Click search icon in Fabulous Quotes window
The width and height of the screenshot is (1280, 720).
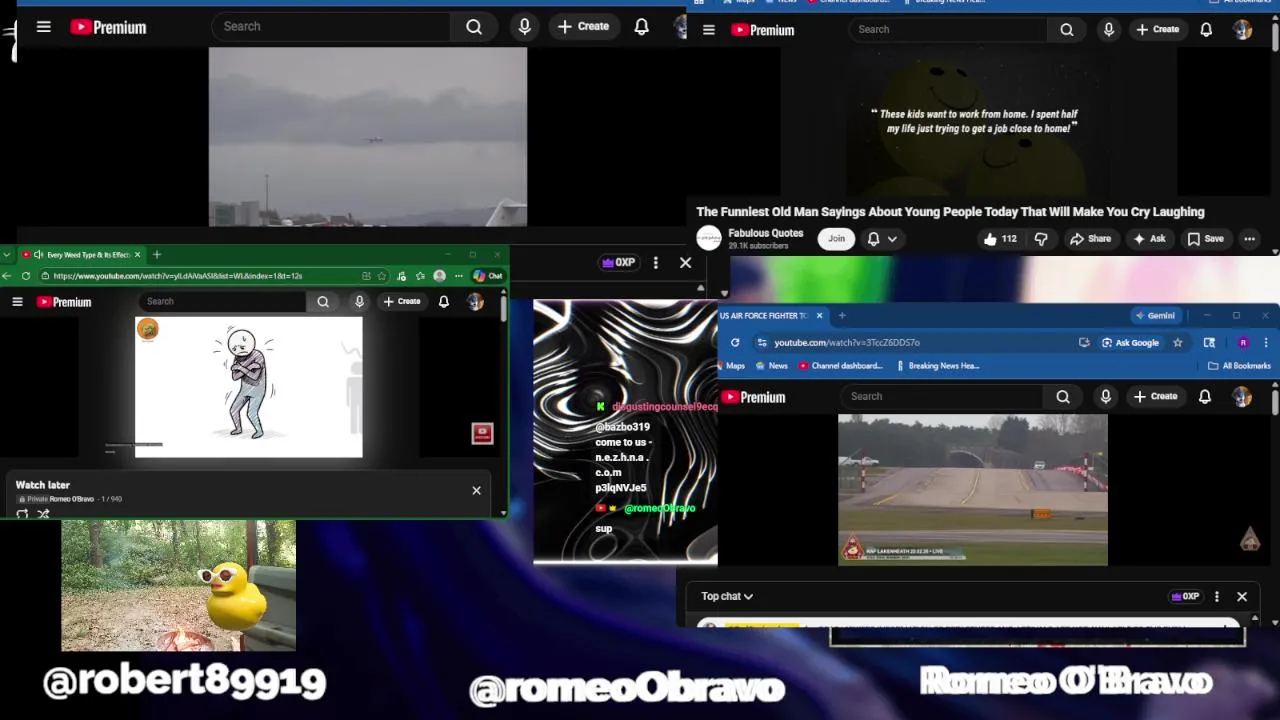(1067, 30)
